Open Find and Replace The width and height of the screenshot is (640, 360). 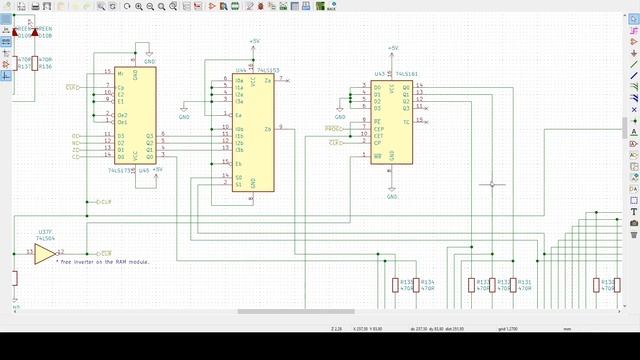[x=112, y=6]
